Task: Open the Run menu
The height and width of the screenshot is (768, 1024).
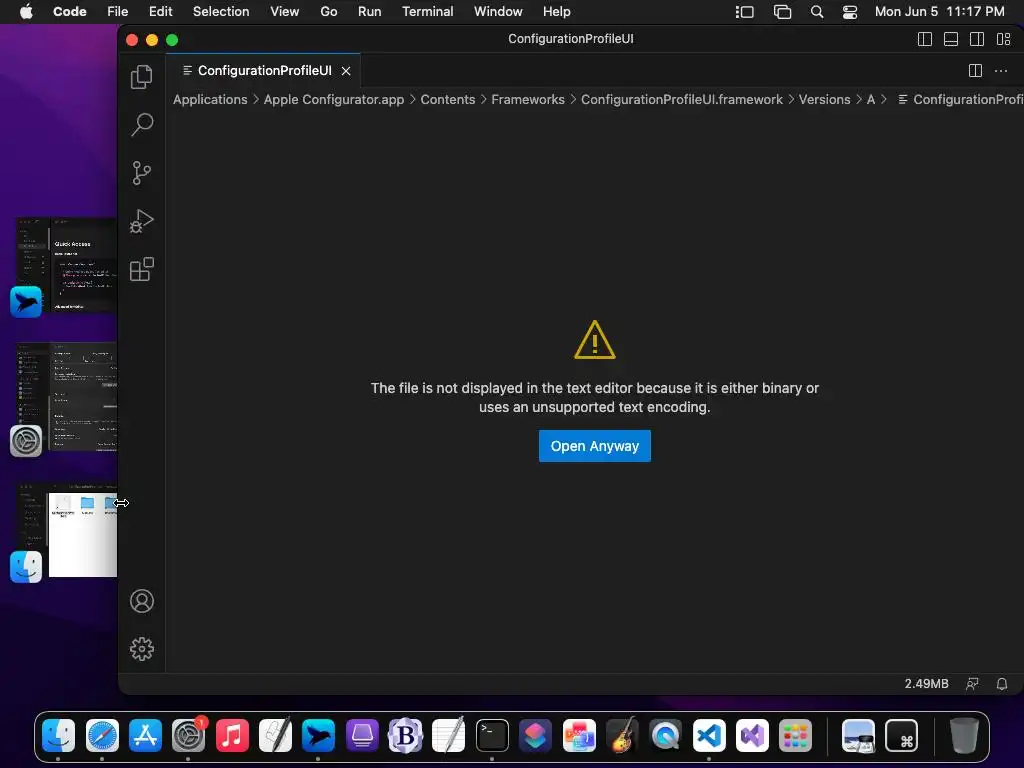Action: click(370, 12)
